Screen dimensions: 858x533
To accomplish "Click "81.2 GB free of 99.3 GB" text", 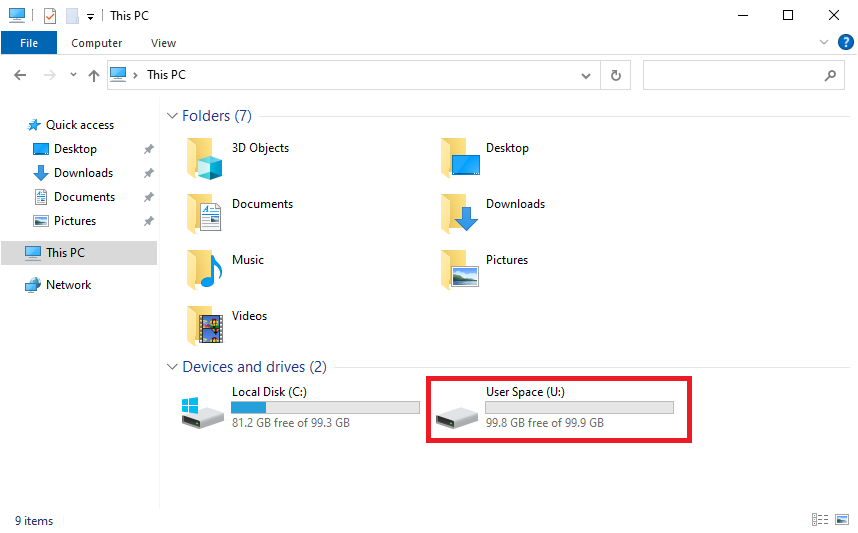I will click(x=291, y=423).
